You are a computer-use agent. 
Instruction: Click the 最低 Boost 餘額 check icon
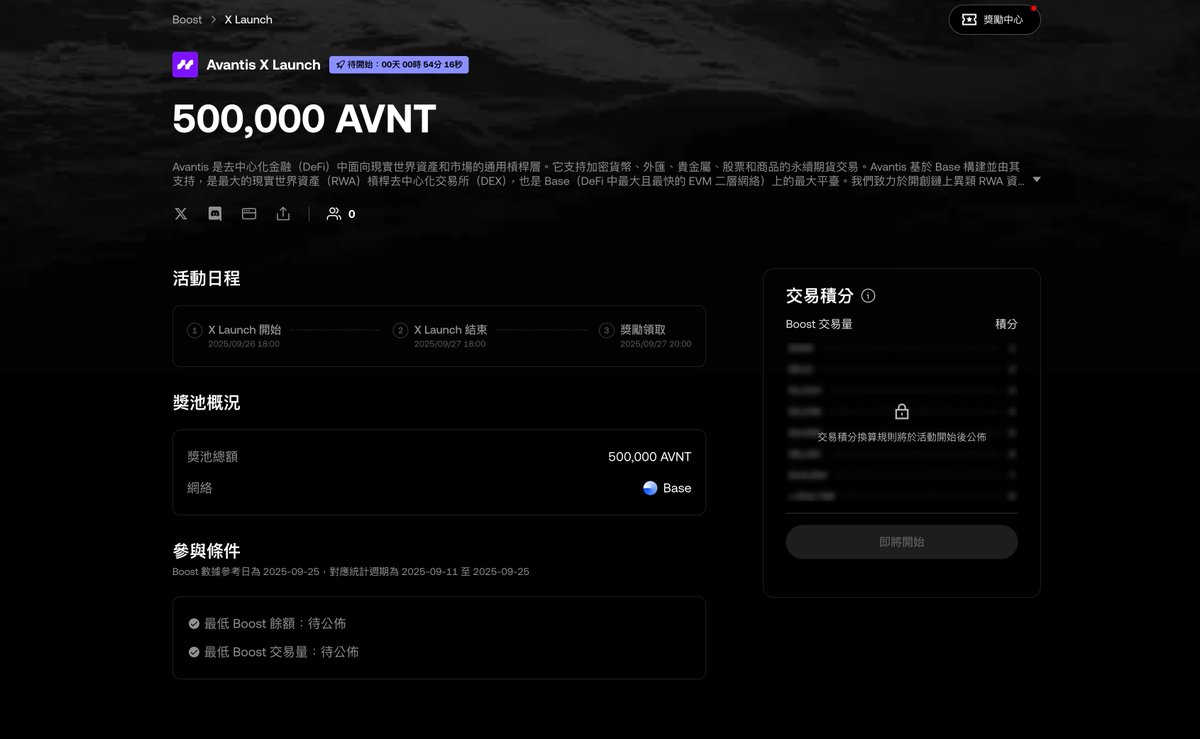tap(194, 623)
